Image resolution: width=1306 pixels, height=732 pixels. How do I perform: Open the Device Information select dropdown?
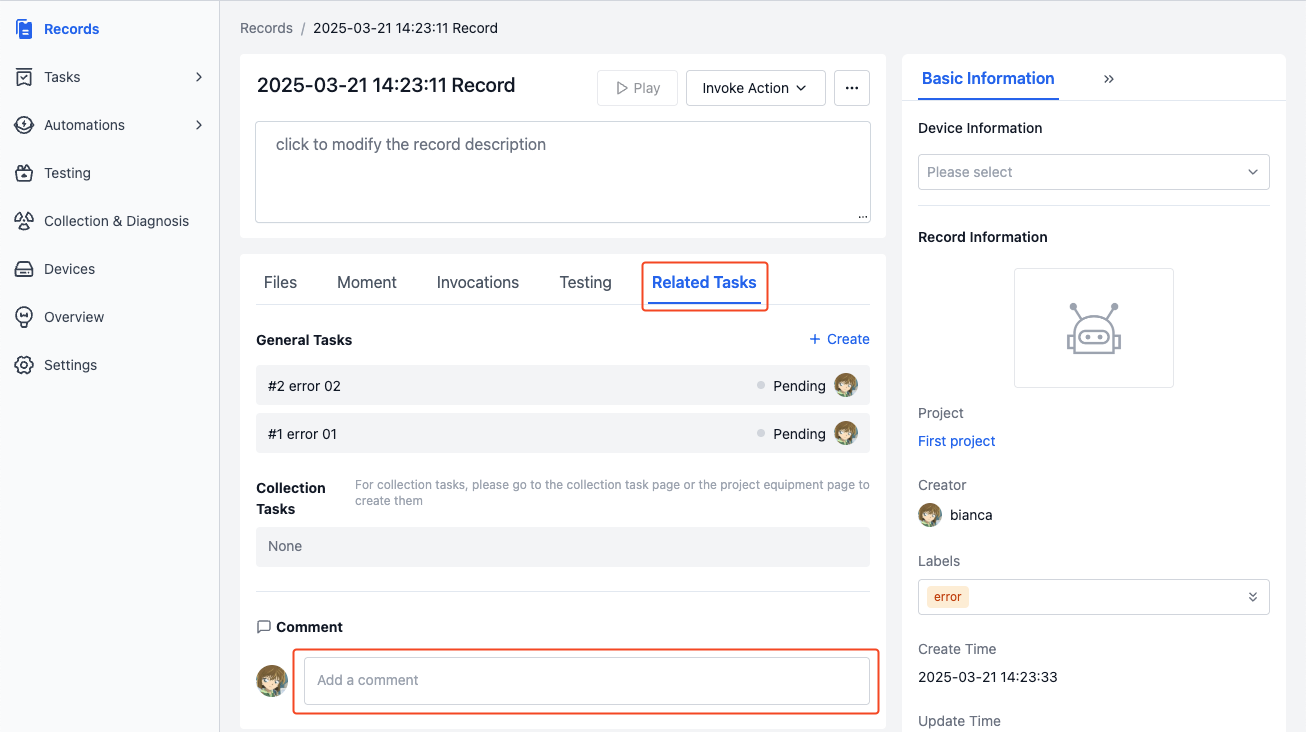(1094, 172)
